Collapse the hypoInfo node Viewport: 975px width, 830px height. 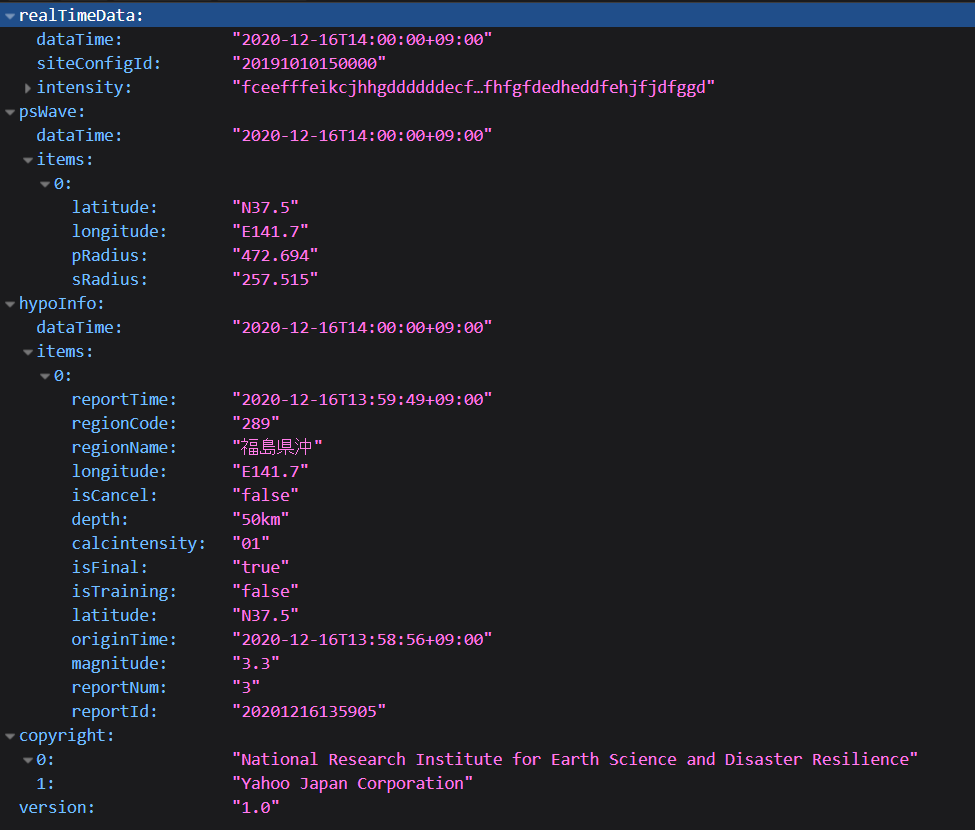point(9,303)
